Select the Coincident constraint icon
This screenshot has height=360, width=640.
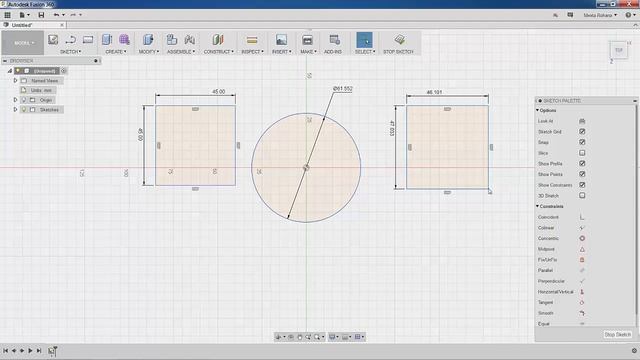[582, 217]
